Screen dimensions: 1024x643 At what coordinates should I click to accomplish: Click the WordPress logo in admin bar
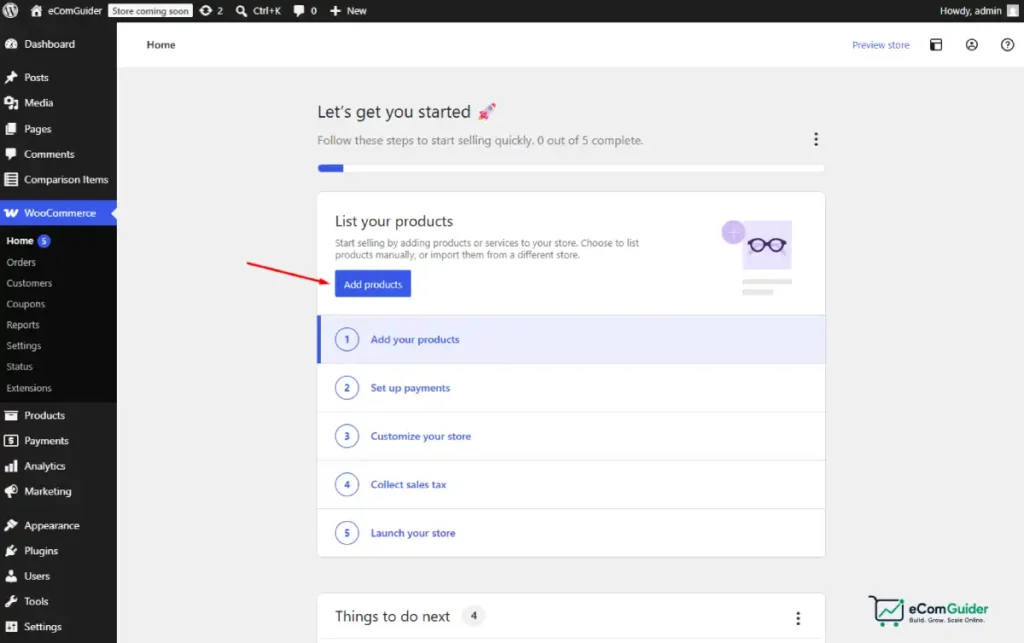click(10, 10)
